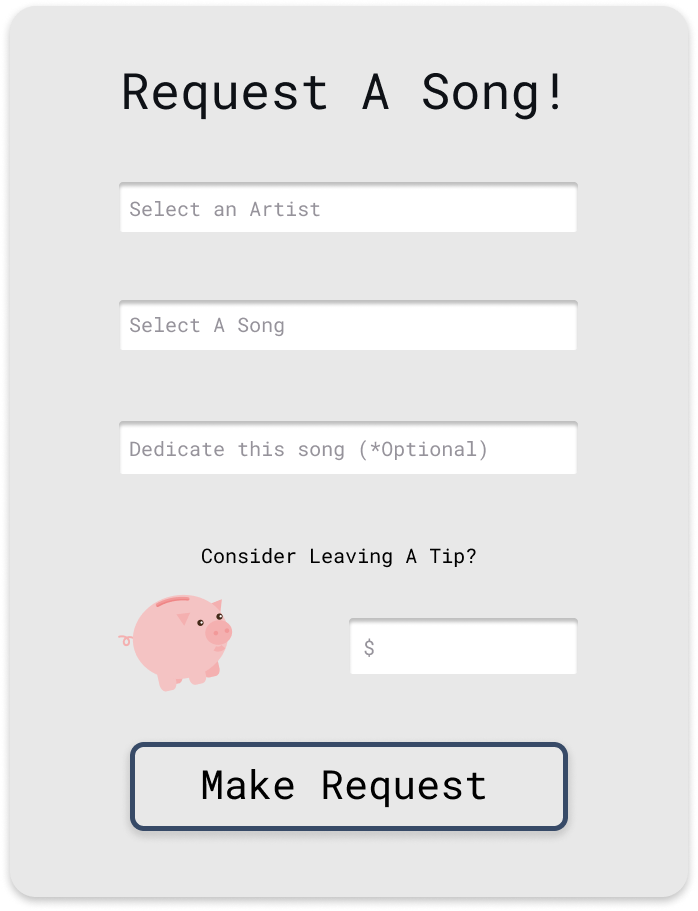Click the Consider Leaving A Tip? label
Screen dimensions: 698x911
[338, 556]
